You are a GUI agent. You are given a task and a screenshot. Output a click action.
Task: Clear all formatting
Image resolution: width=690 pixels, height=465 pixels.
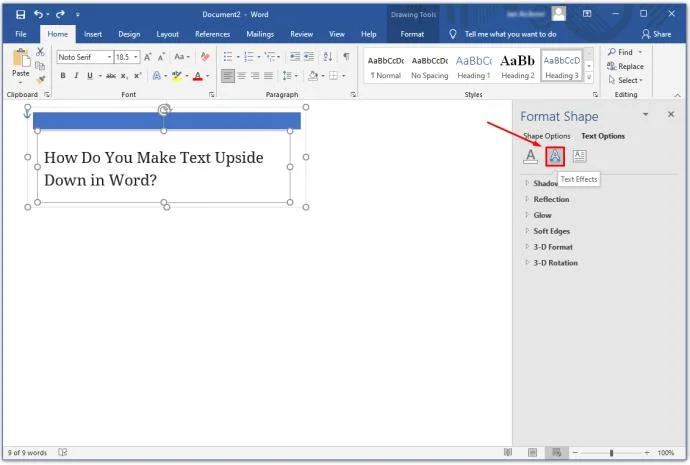[x=205, y=57]
